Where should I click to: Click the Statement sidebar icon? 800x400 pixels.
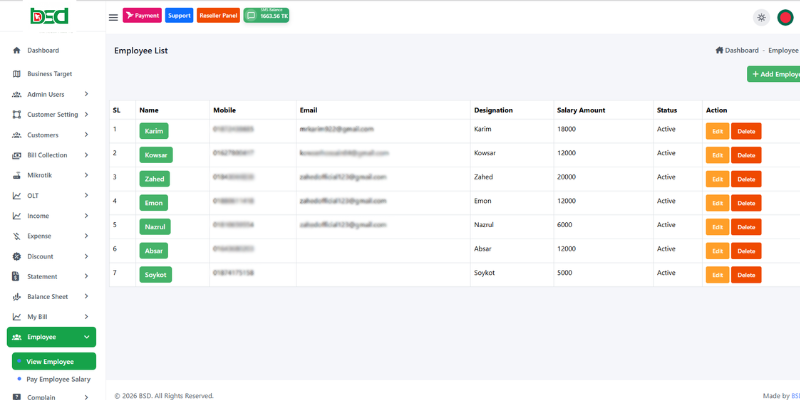(x=17, y=276)
